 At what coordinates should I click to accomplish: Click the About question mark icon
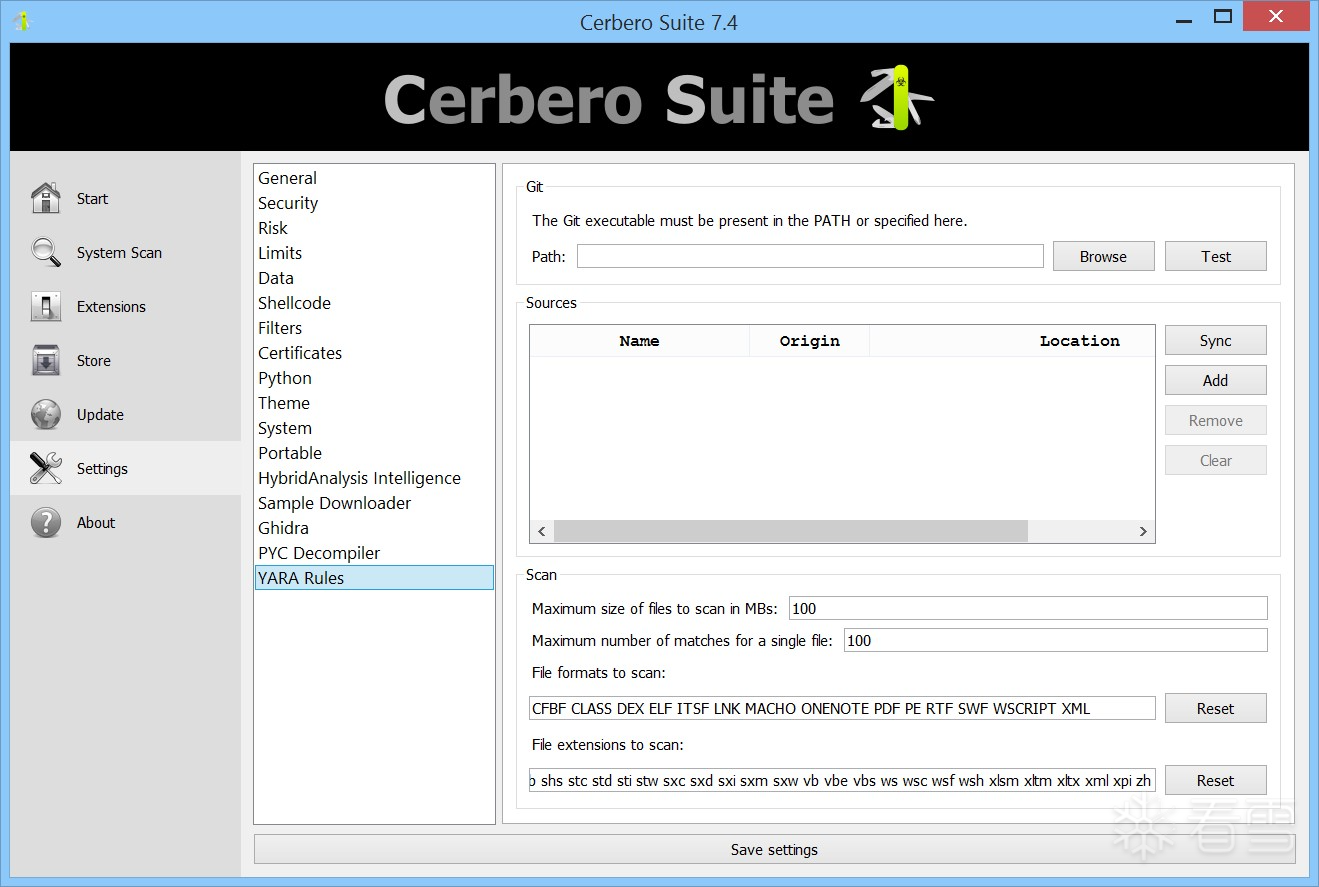[46, 522]
